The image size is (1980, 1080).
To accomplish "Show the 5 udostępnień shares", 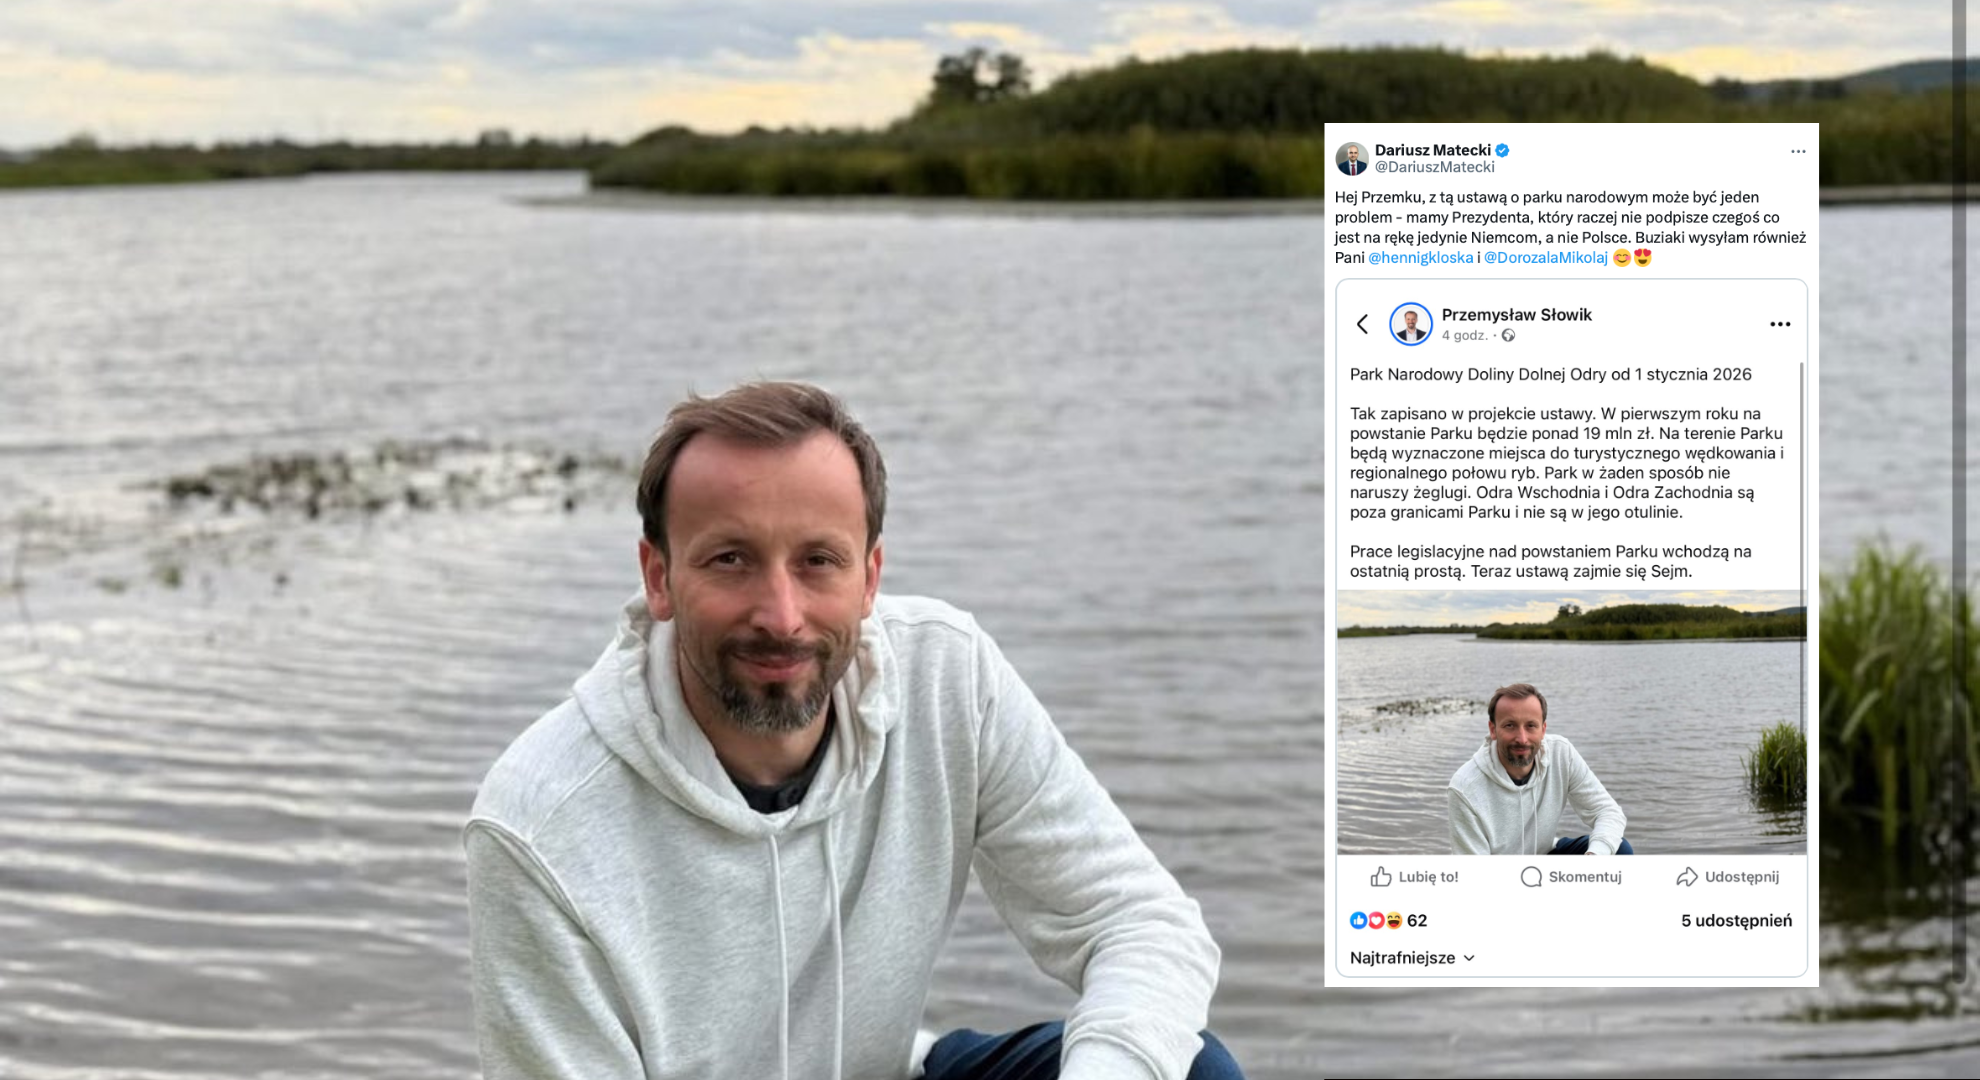I will pos(1736,921).
